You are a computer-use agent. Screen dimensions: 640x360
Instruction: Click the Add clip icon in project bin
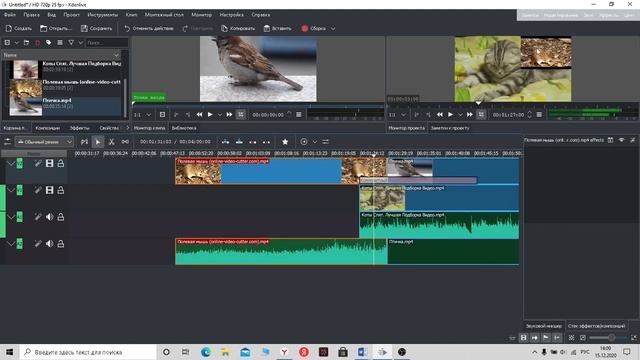pyautogui.click(x=7, y=42)
